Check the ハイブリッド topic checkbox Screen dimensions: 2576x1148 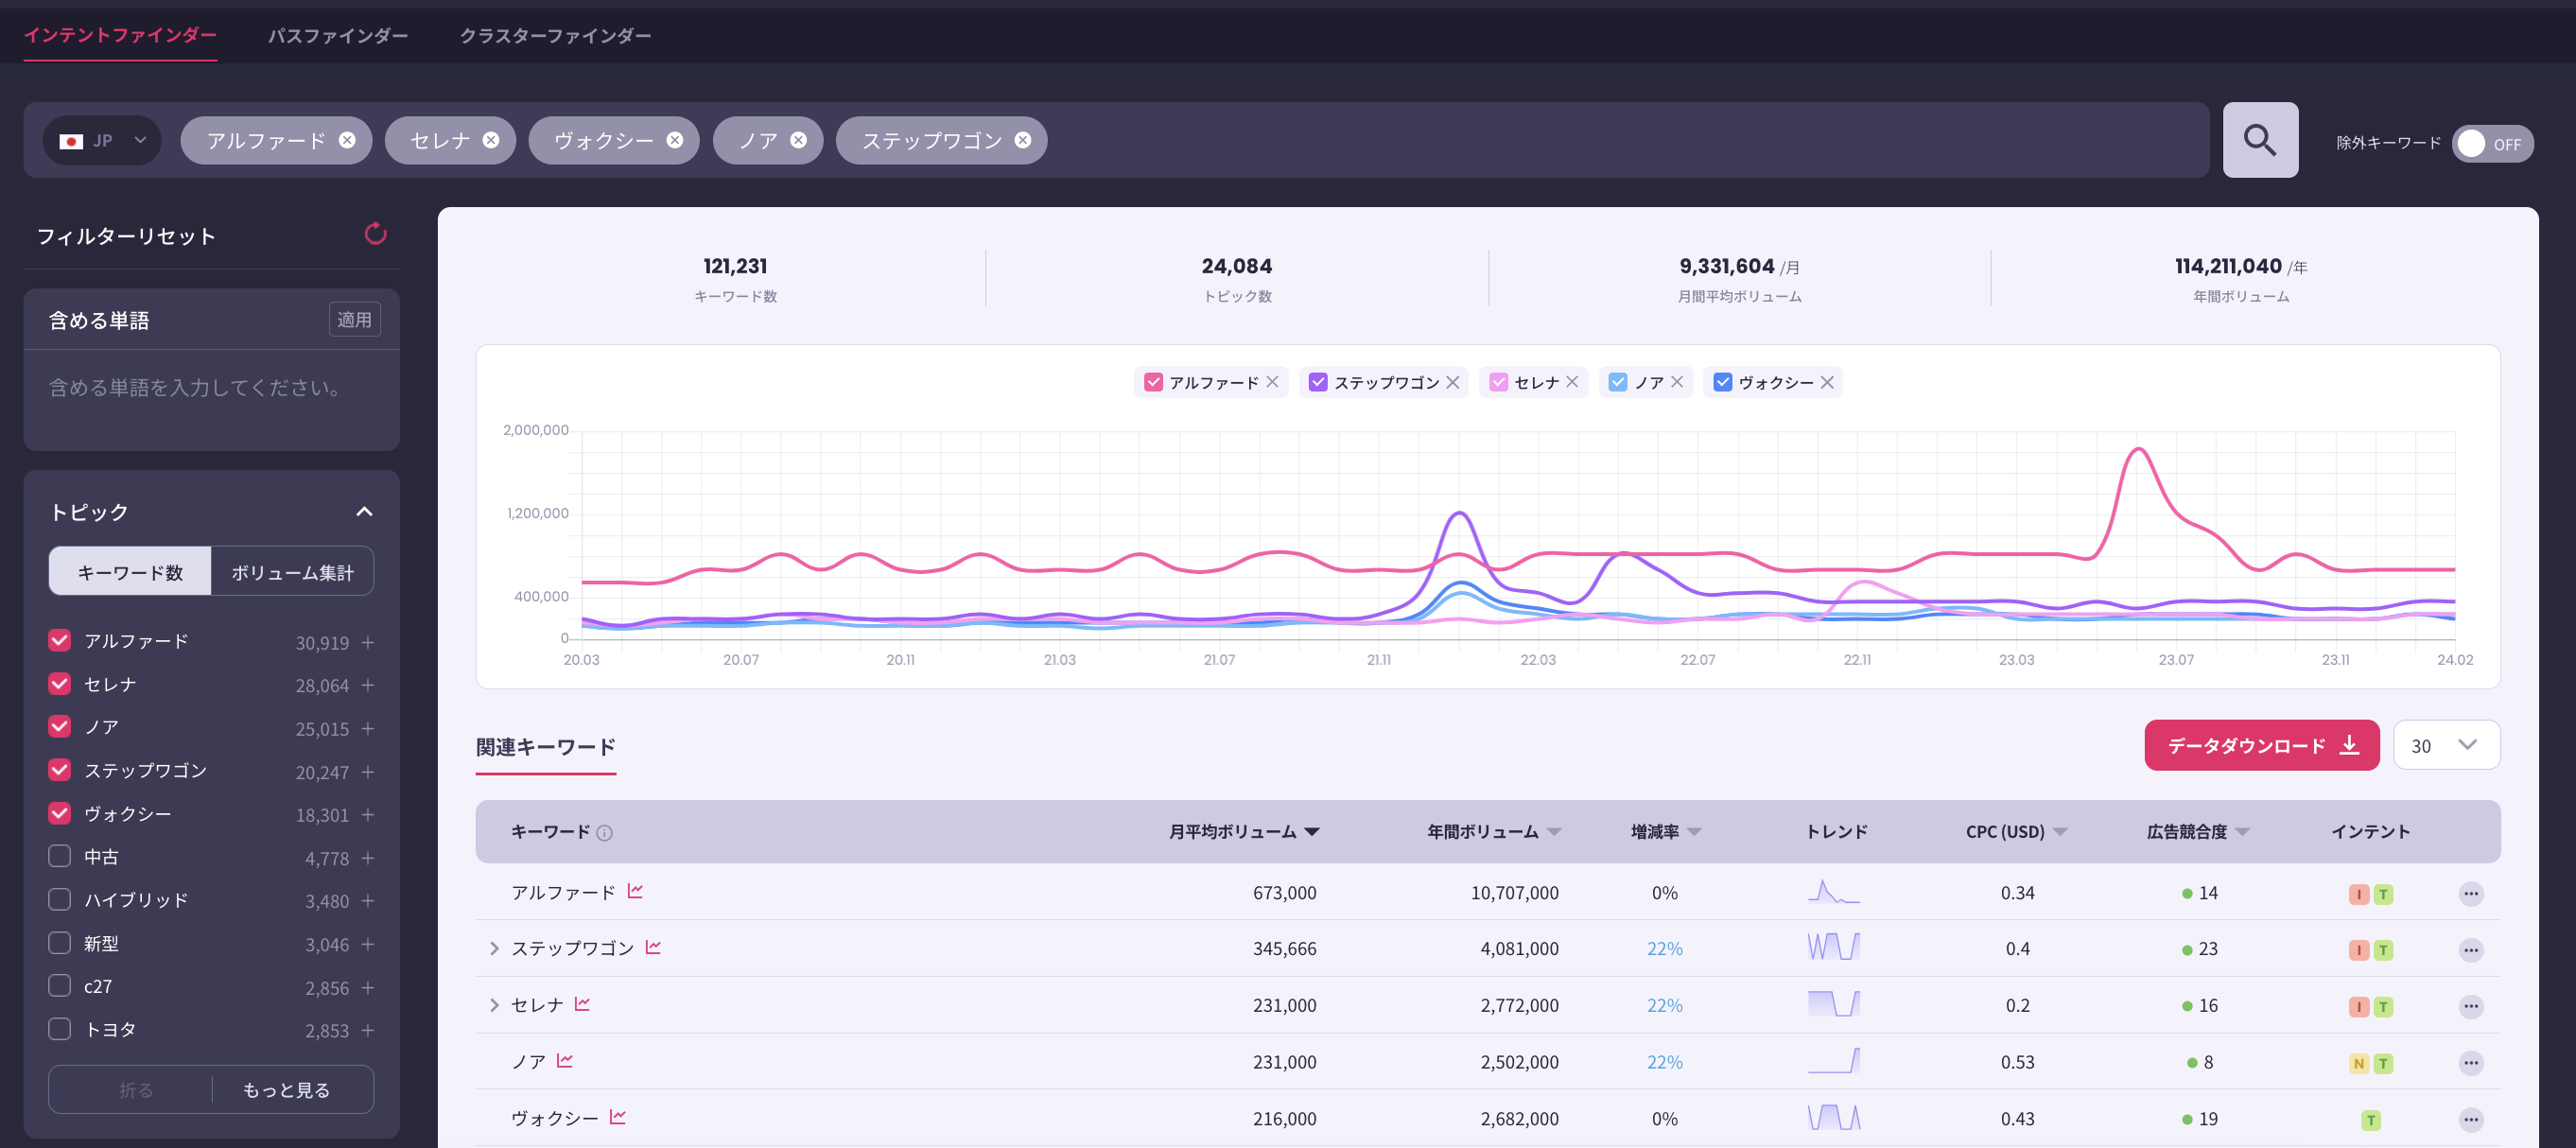coord(60,899)
